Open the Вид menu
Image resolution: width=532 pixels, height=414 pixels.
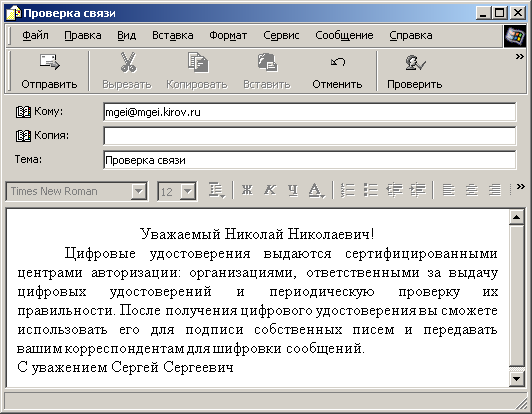127,35
